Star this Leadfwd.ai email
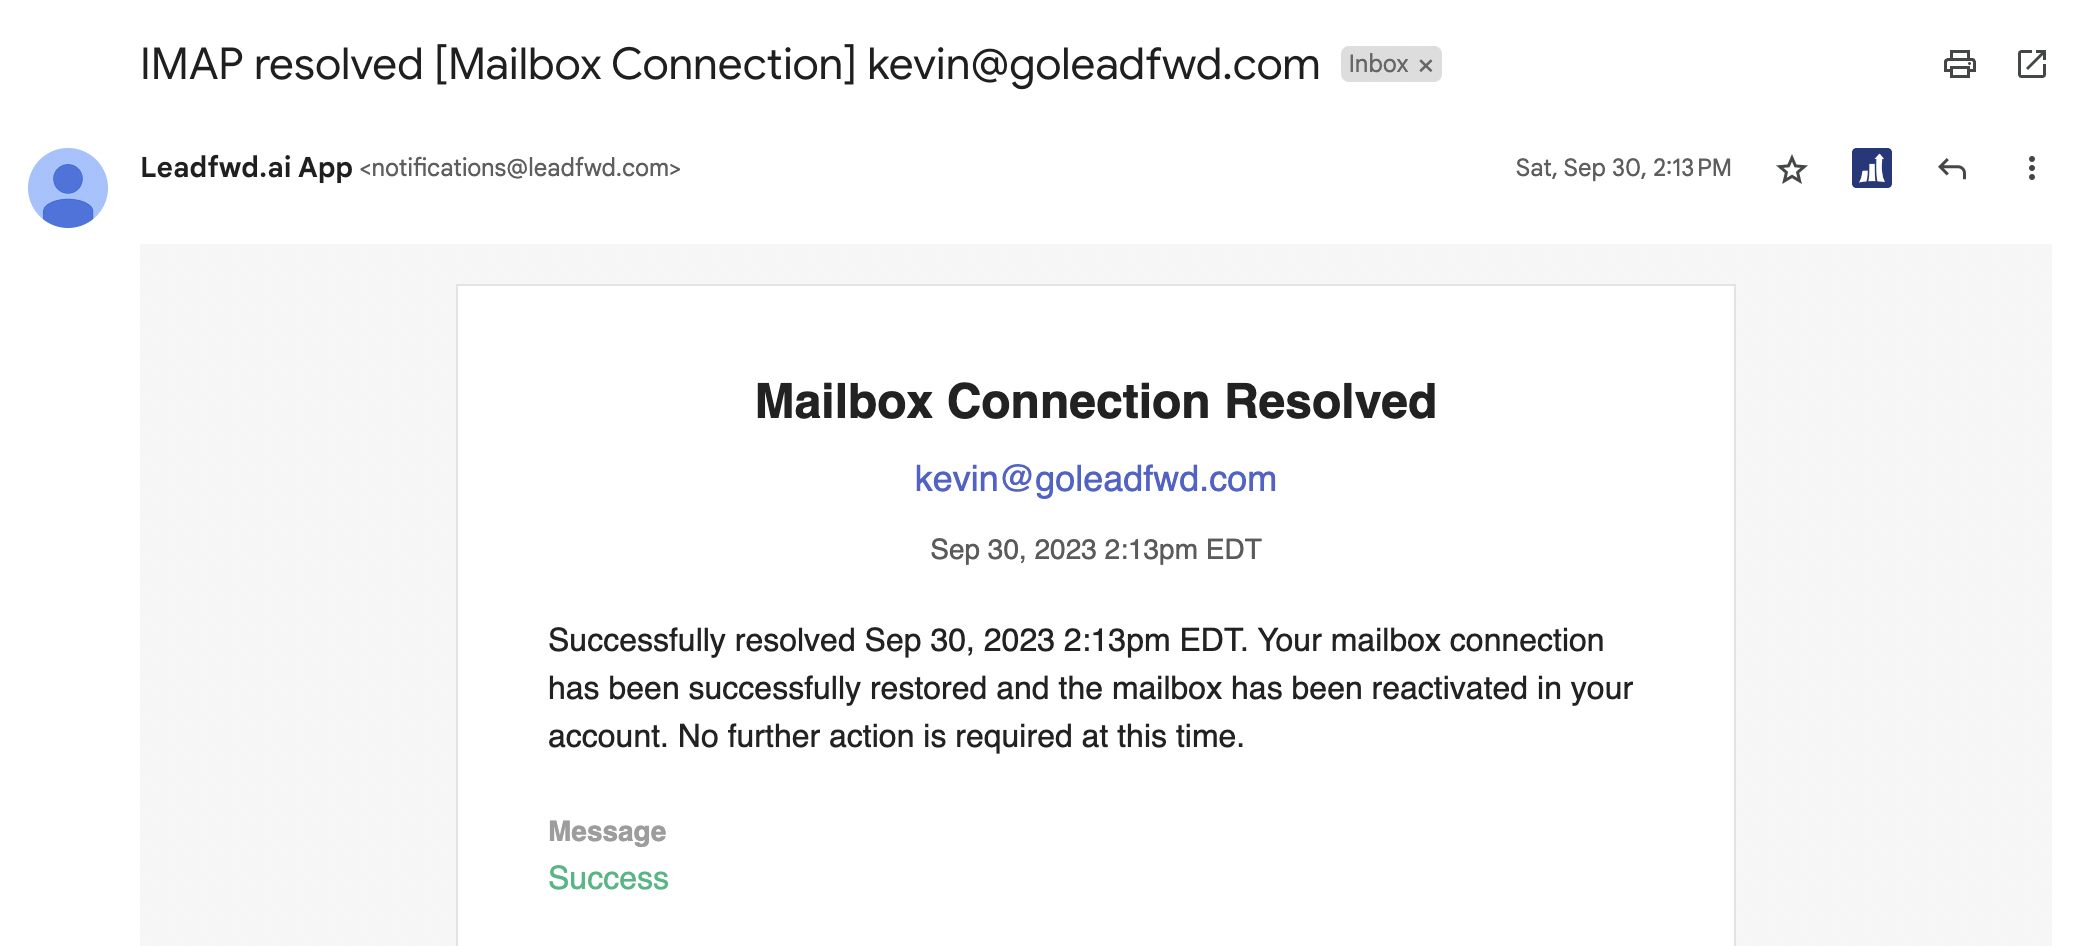This screenshot has width=2080, height=946. (1791, 169)
